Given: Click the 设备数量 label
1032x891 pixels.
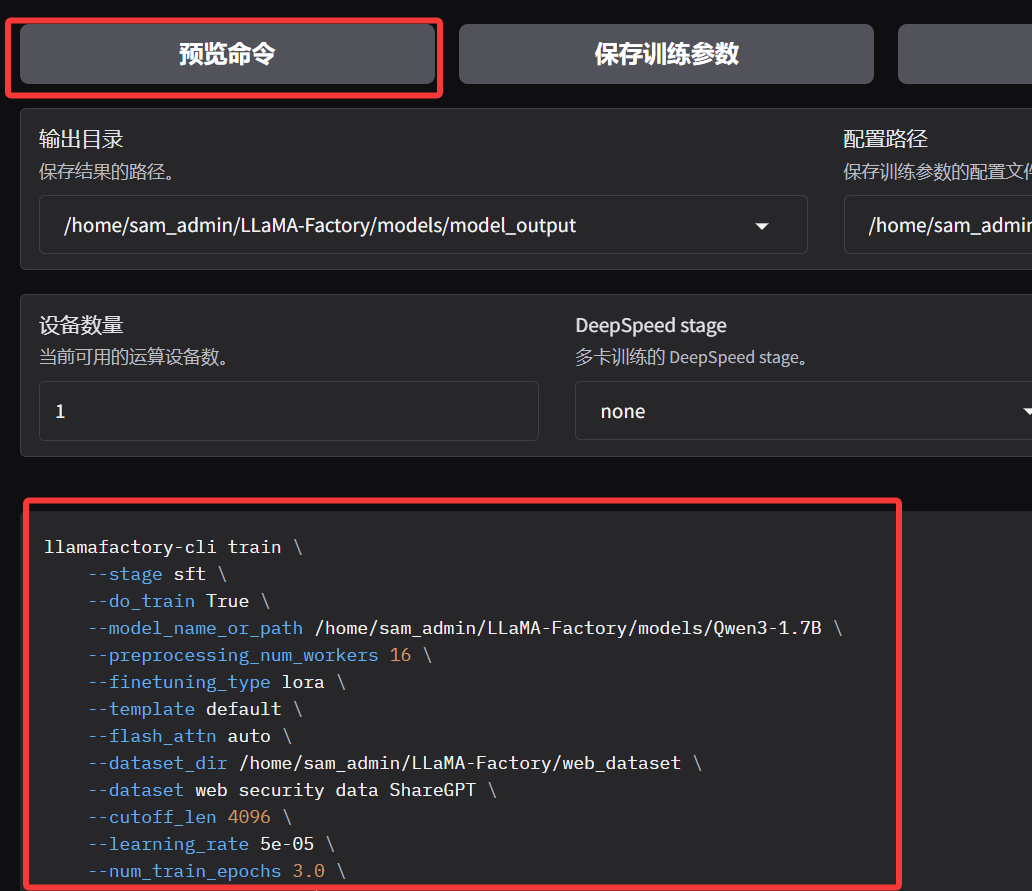Looking at the screenshot, I should point(81,325).
